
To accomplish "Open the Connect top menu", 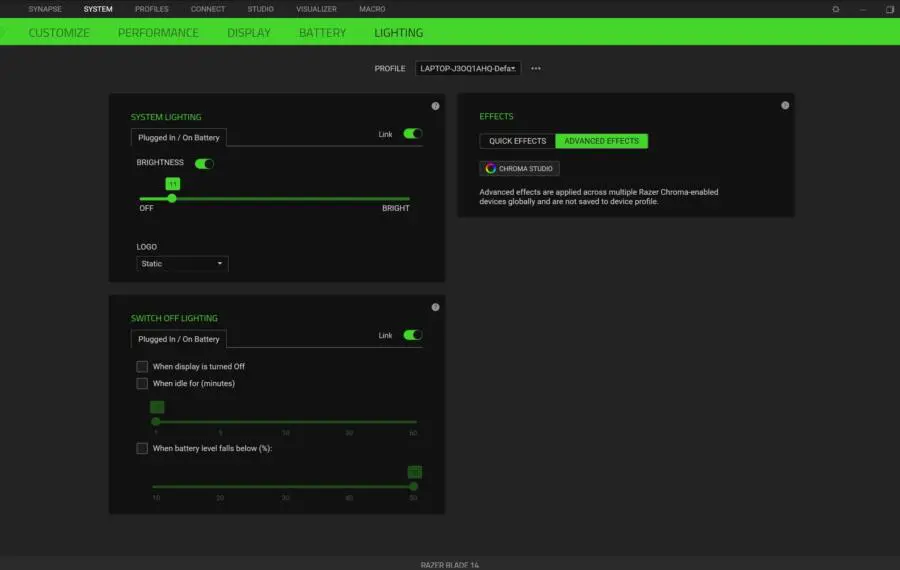I will [x=208, y=9].
